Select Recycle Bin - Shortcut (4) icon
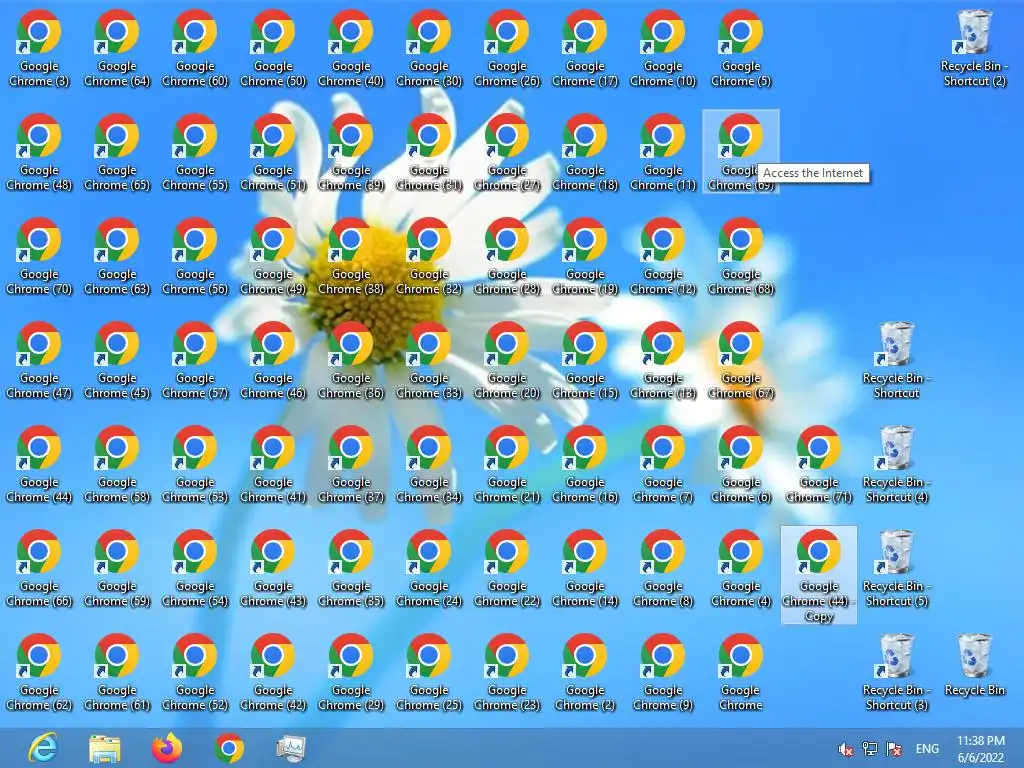This screenshot has height=768, width=1024. 897,464
